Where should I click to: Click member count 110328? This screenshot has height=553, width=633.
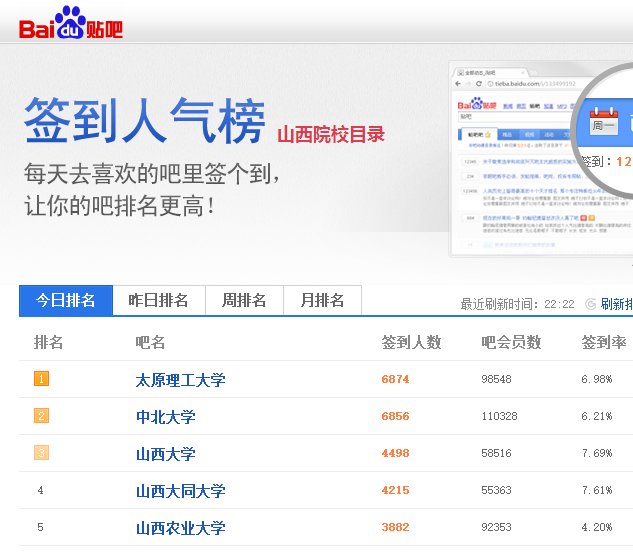pyautogui.click(x=499, y=416)
